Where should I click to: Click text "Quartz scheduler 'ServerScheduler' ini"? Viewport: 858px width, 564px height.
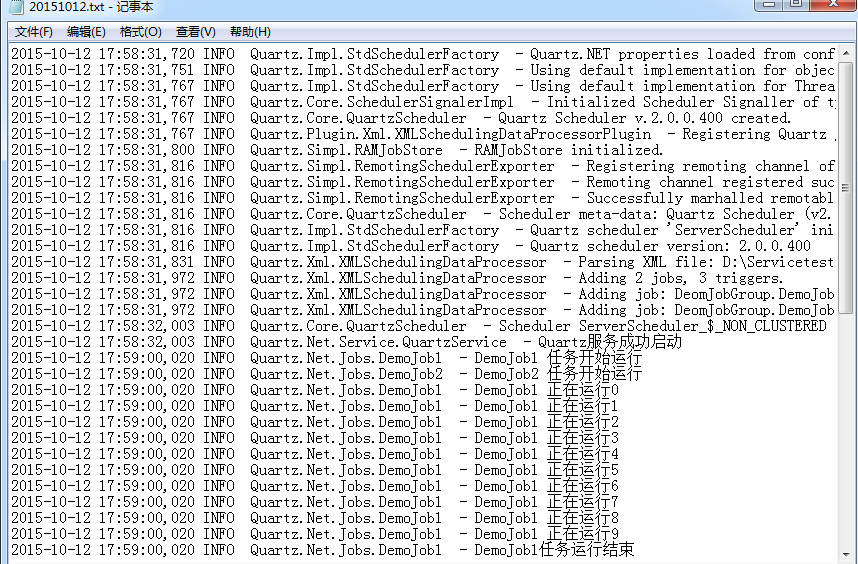(x=682, y=230)
